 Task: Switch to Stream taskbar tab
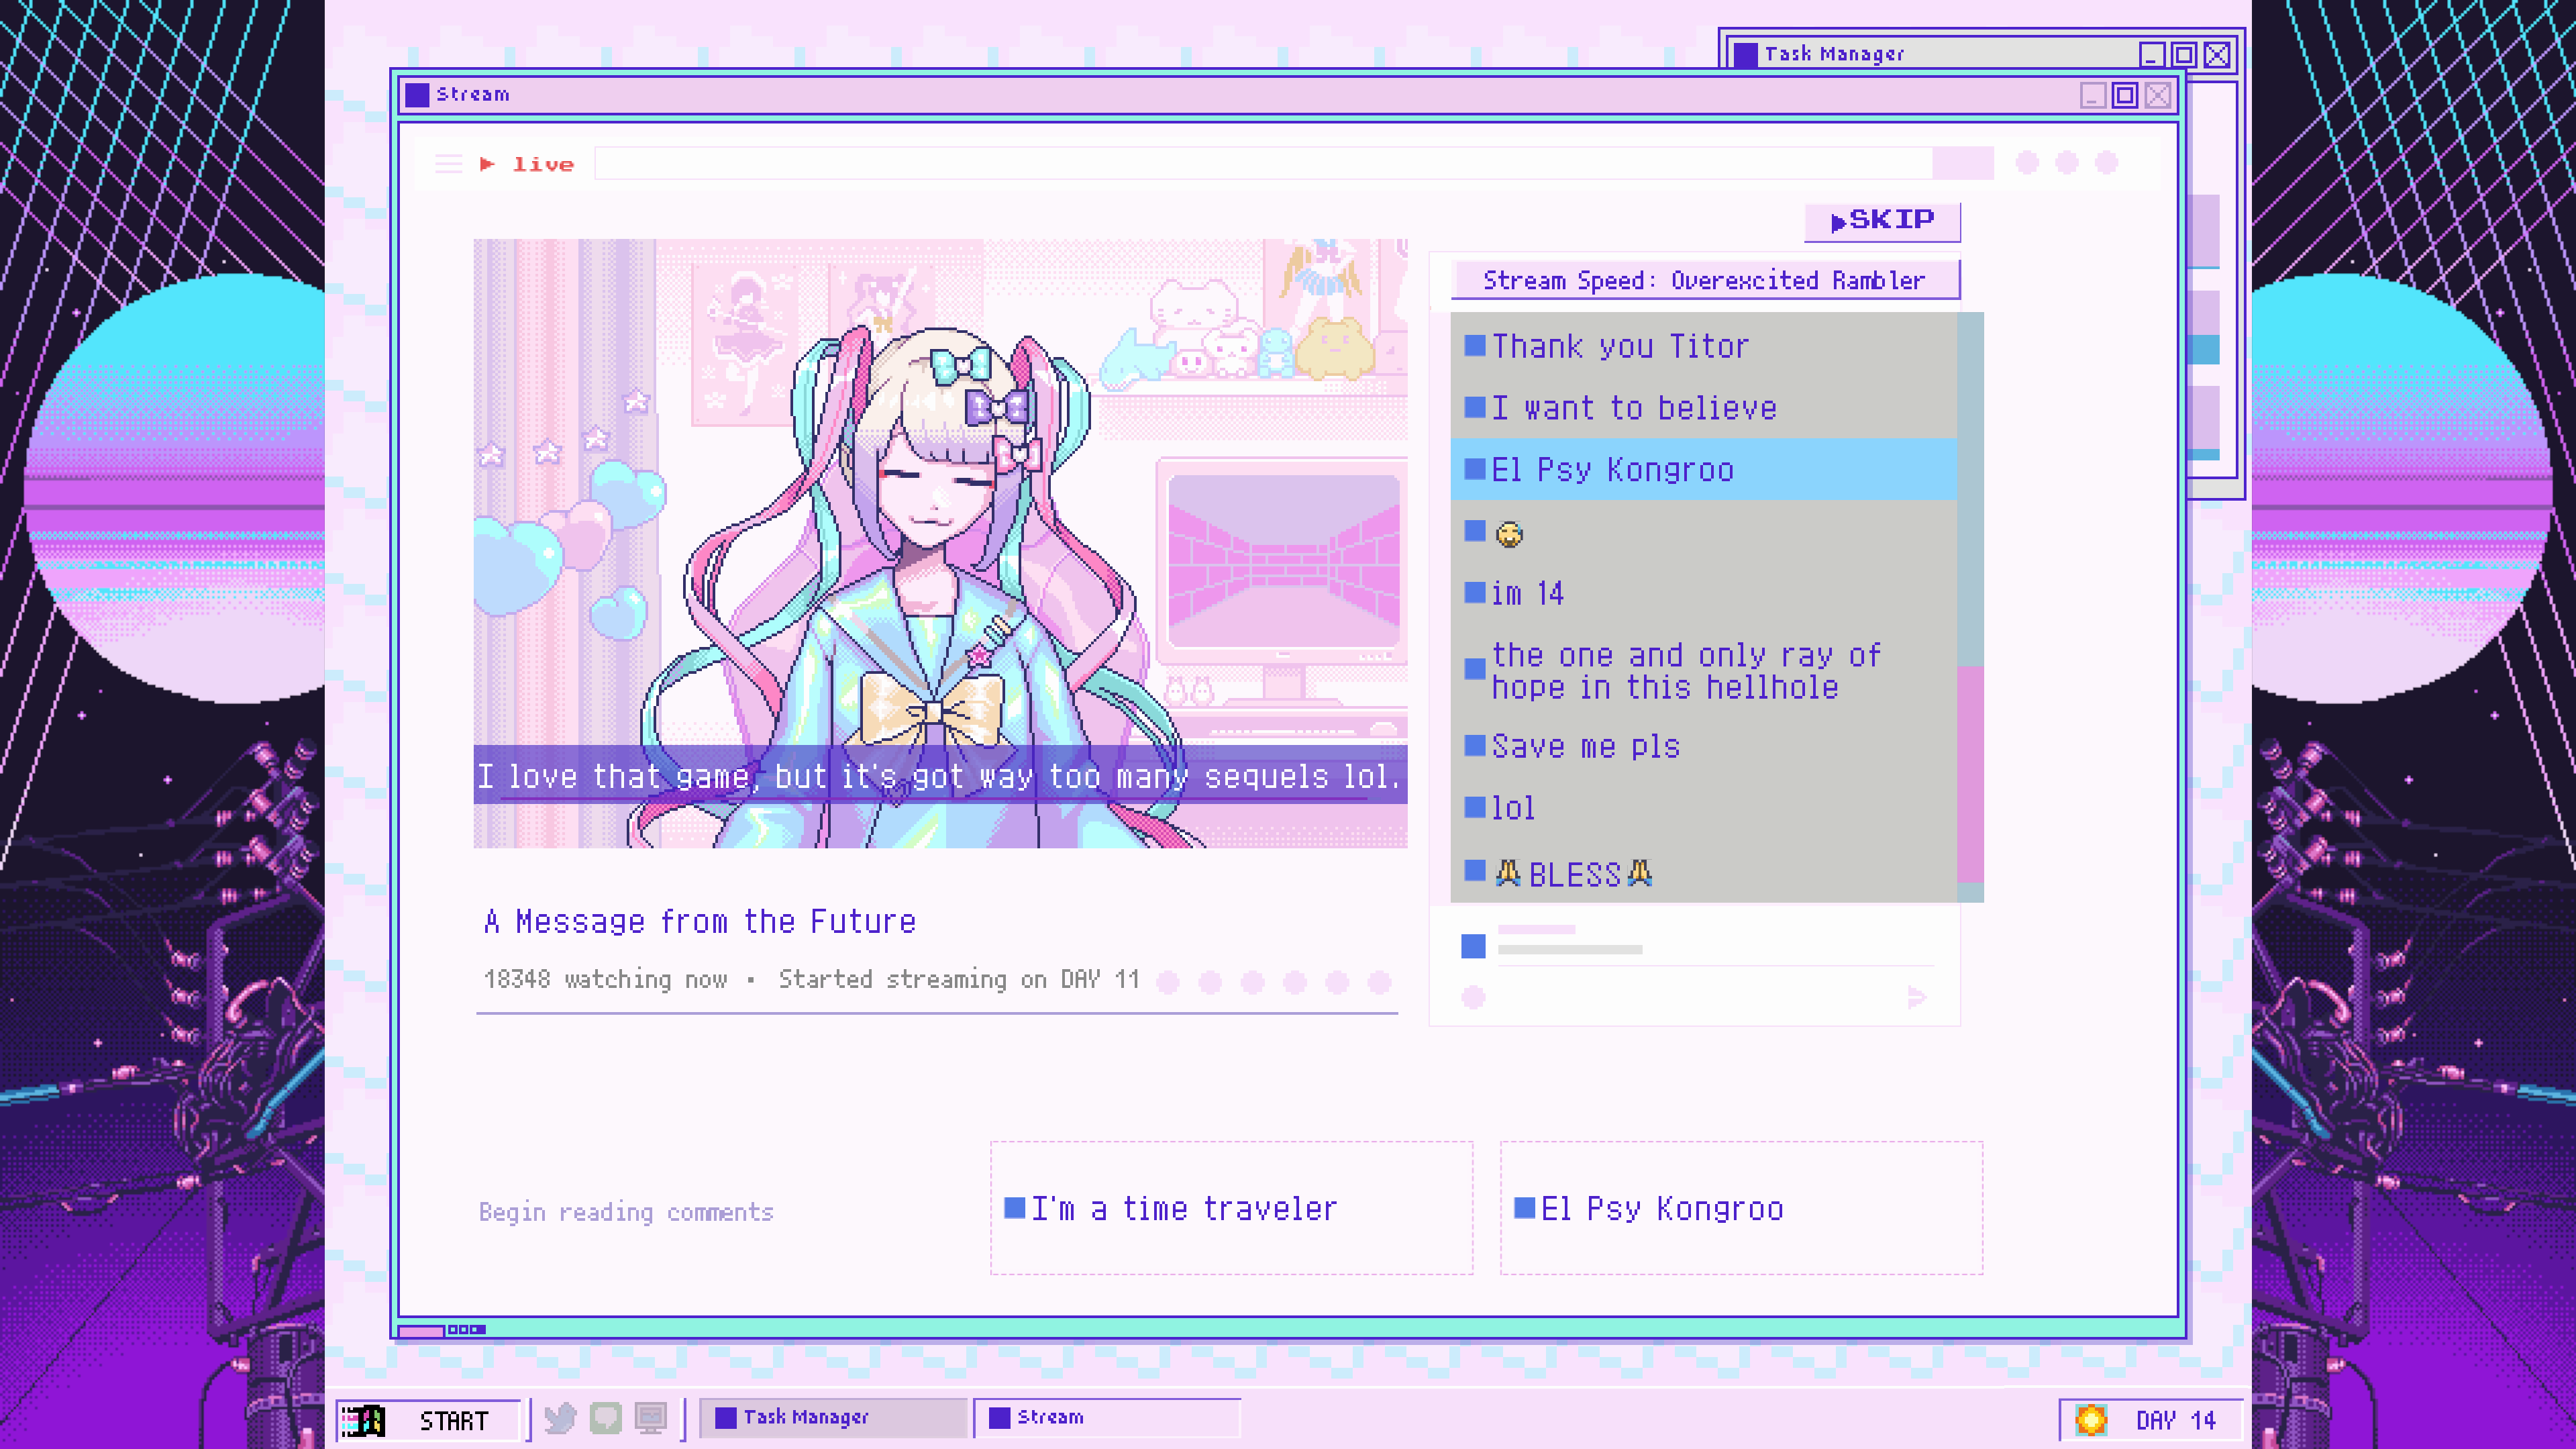pyautogui.click(x=1107, y=1417)
